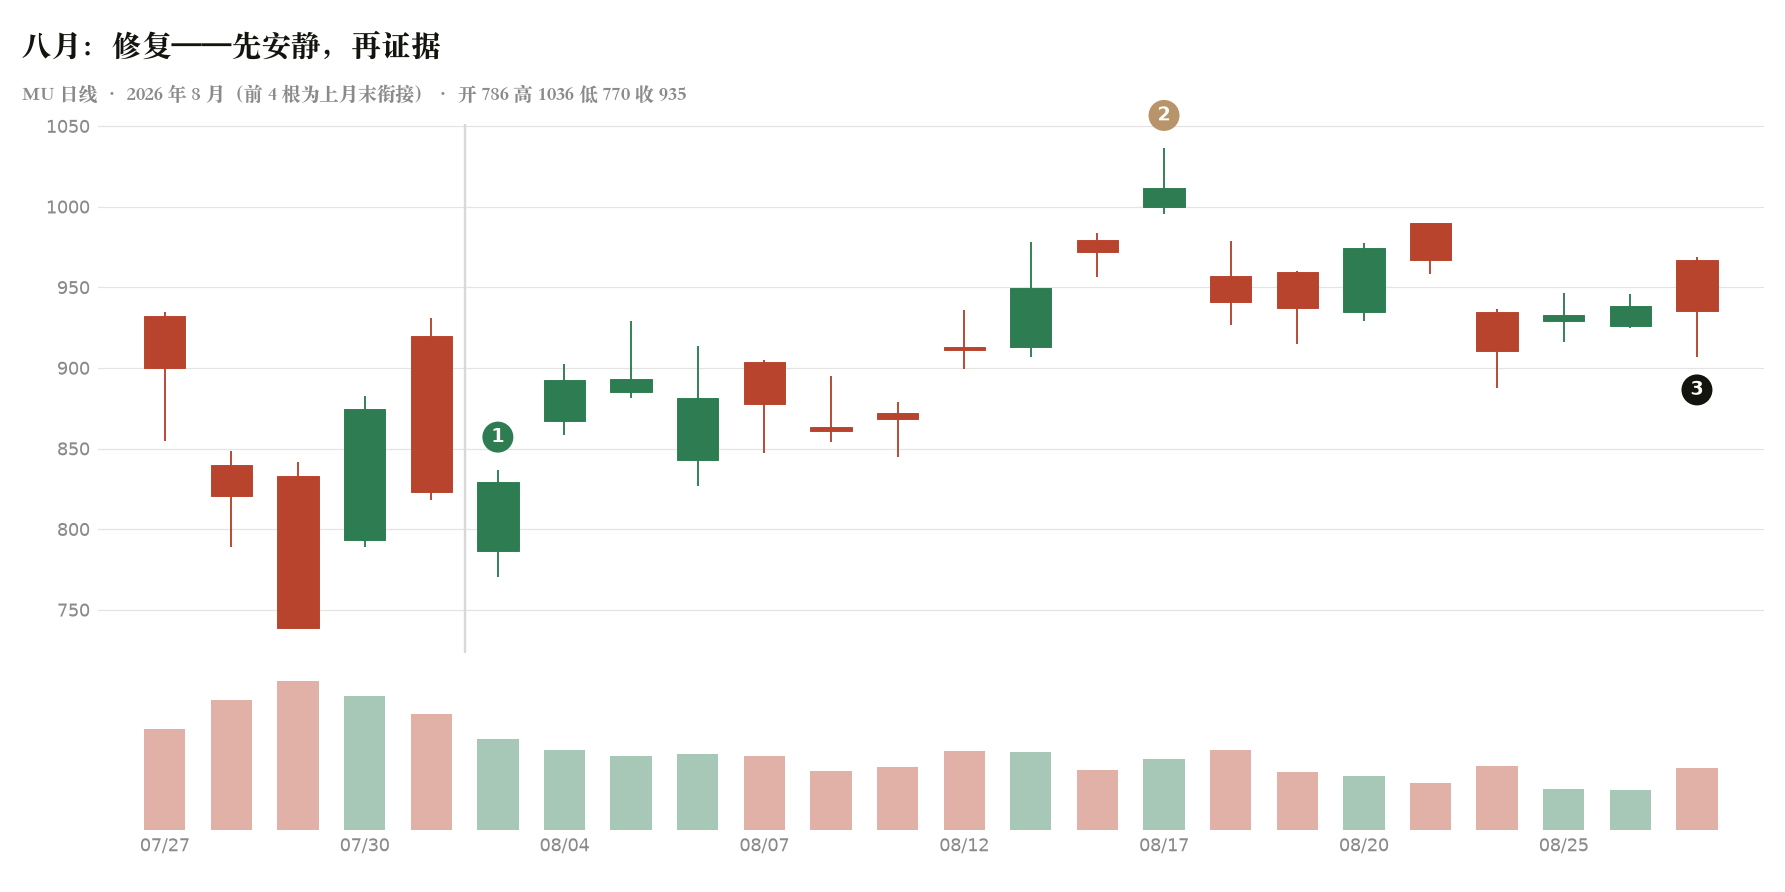Click the vertical month separator line
1785x892 pixels.
465,388
